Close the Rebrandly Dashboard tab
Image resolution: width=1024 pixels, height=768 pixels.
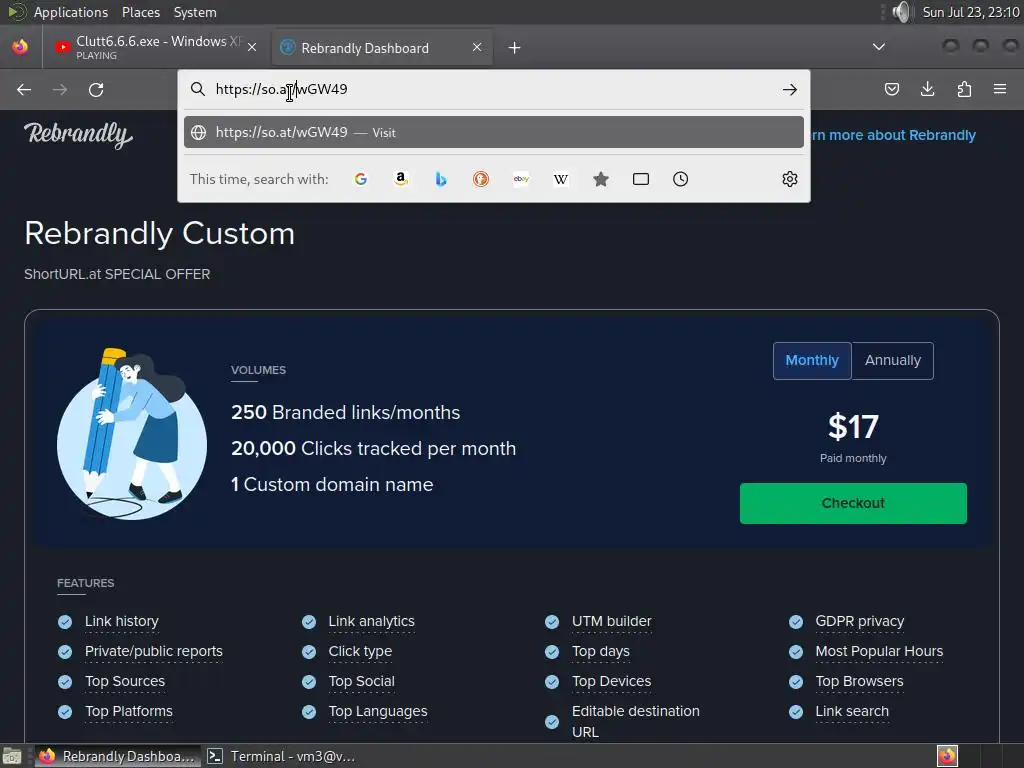point(477,47)
